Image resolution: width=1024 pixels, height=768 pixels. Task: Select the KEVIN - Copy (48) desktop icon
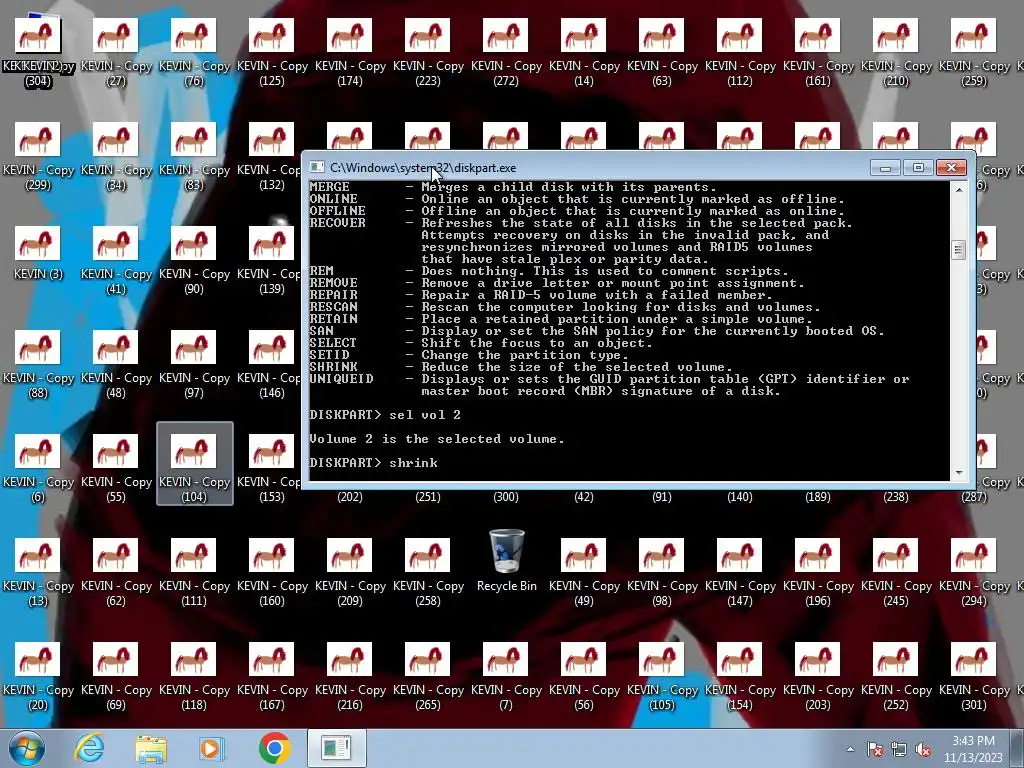pyautogui.click(x=116, y=364)
